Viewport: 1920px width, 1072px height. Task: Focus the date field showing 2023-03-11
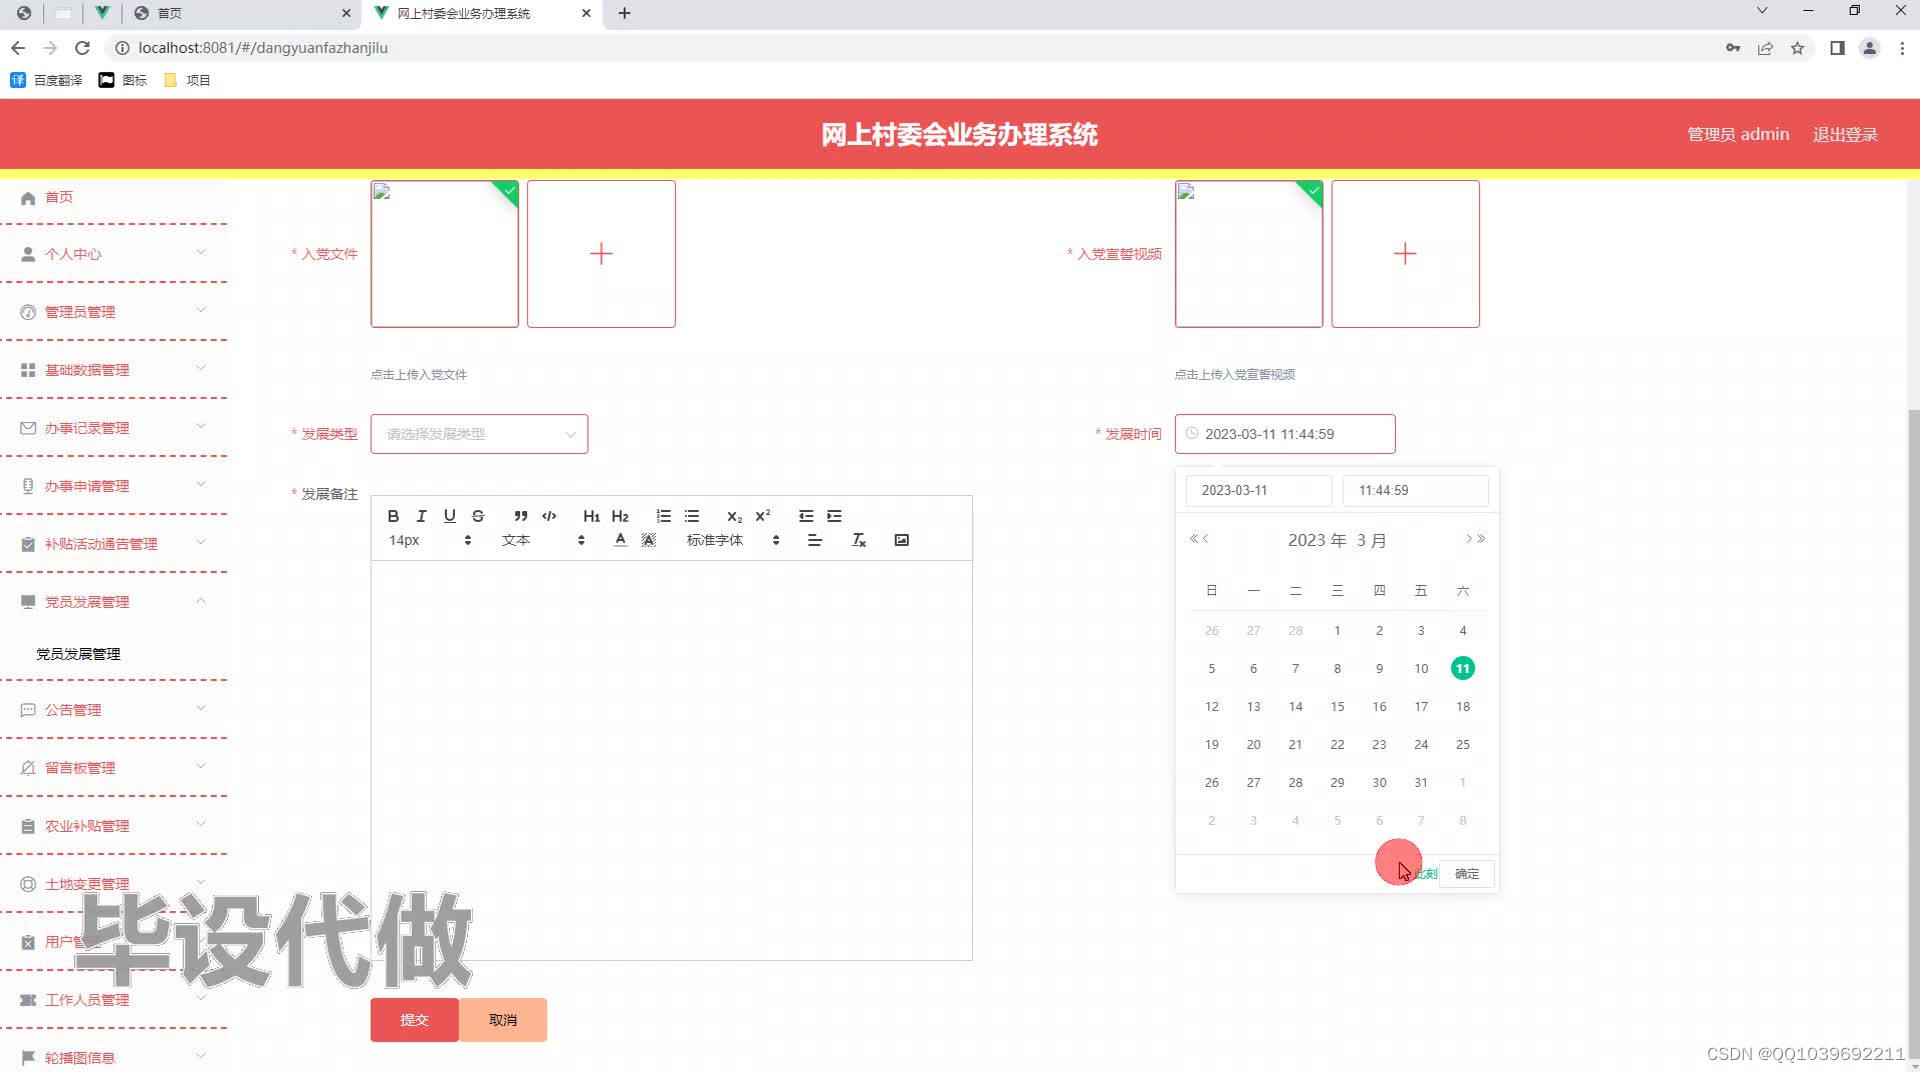point(1259,491)
